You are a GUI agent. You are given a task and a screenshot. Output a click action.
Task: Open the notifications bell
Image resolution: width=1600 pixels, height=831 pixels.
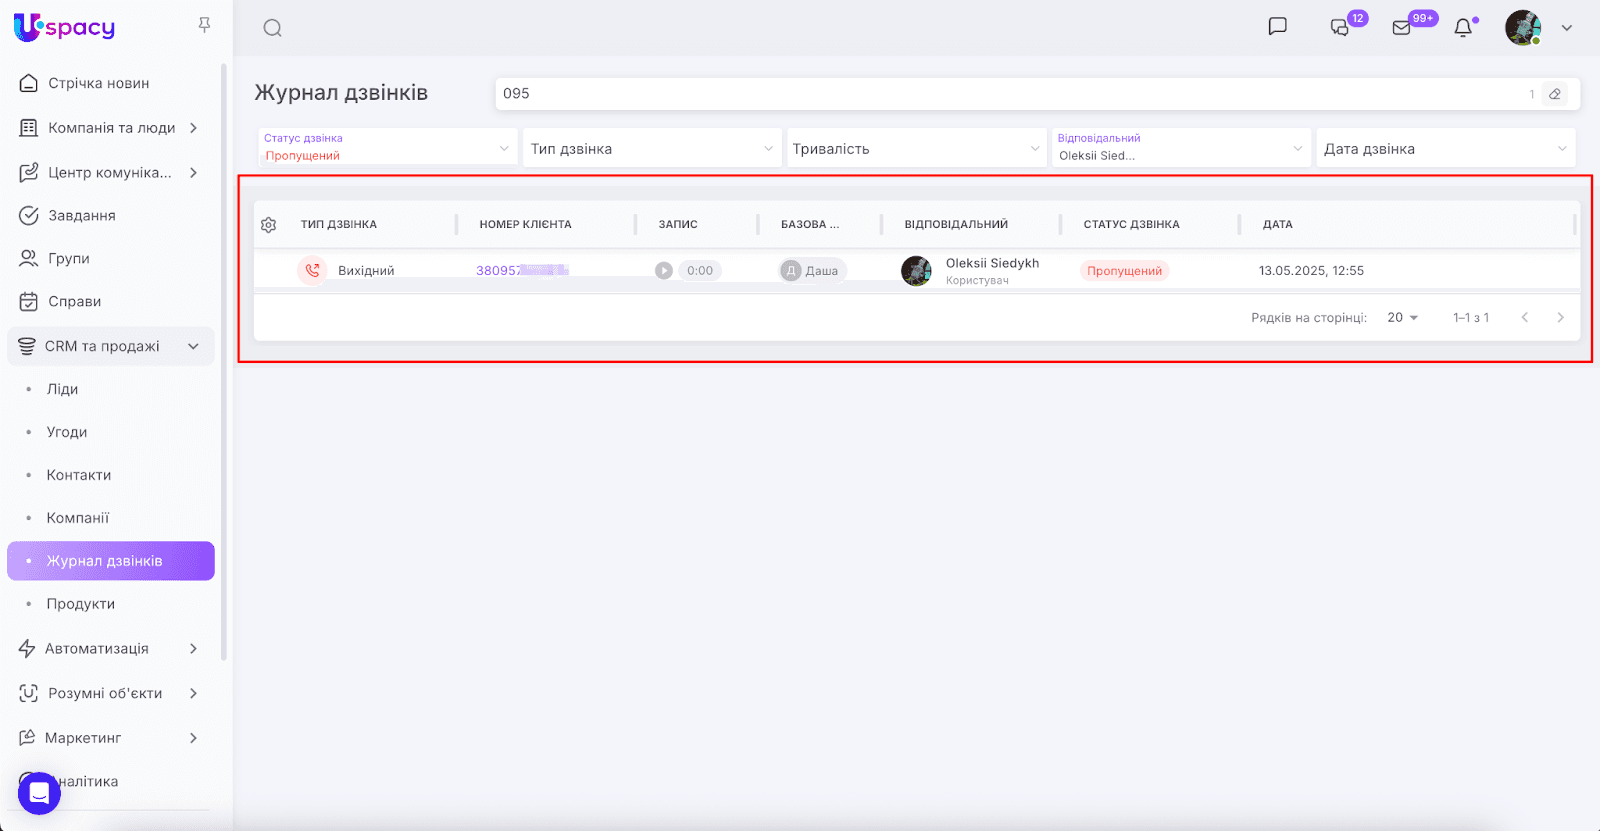coord(1463,28)
